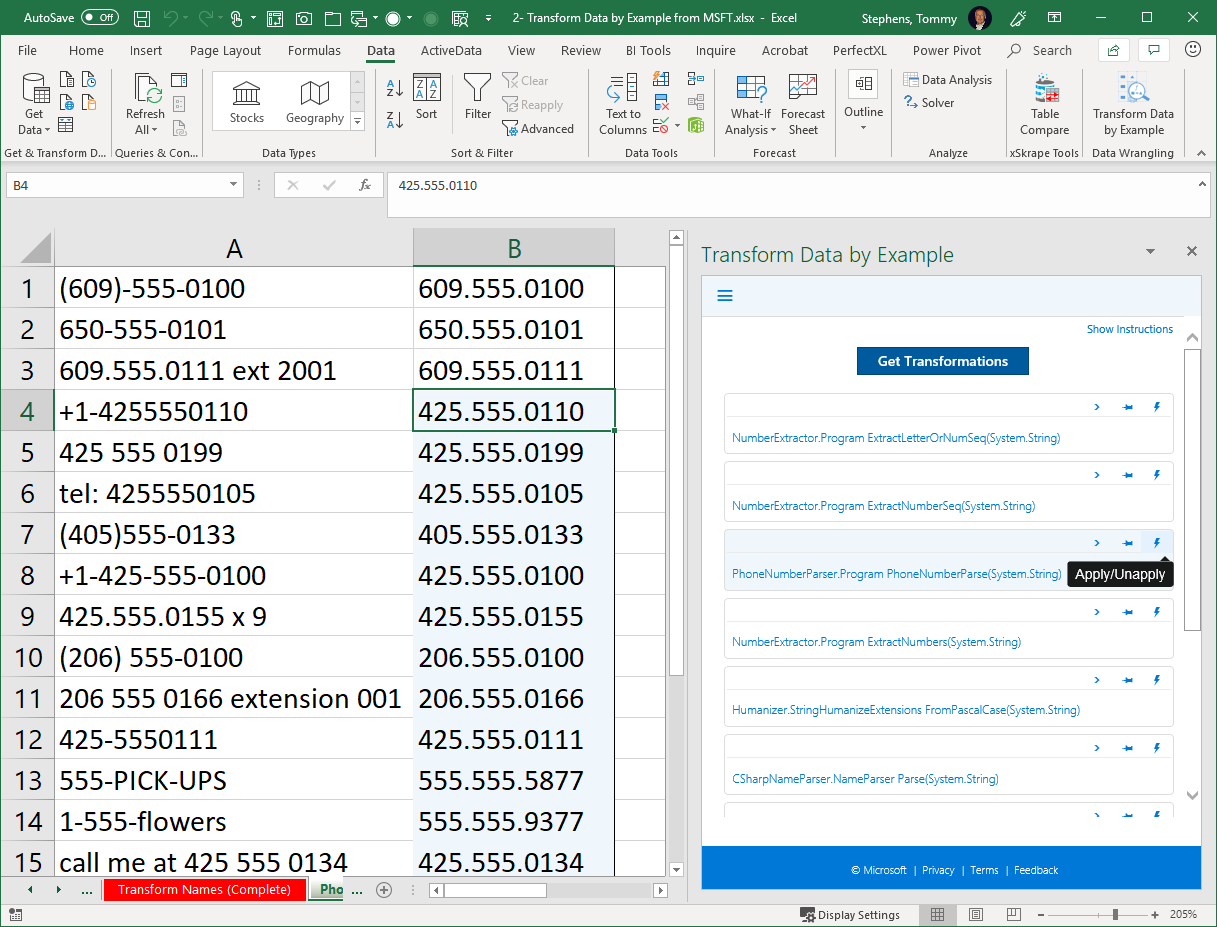Toggle the Filter funnel button

[478, 98]
